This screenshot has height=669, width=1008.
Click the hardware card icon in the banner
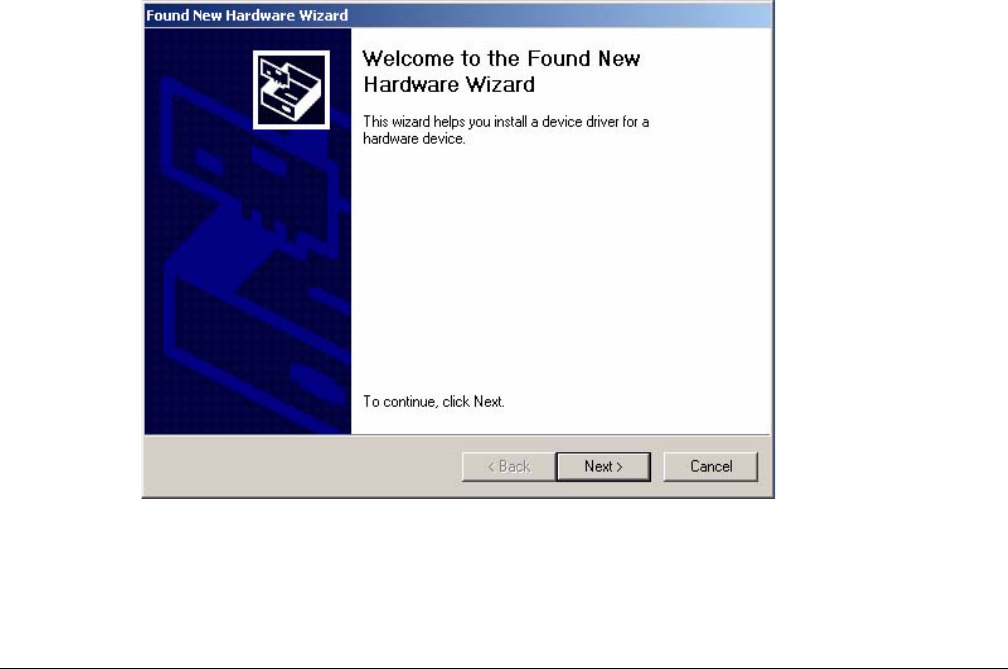point(291,90)
